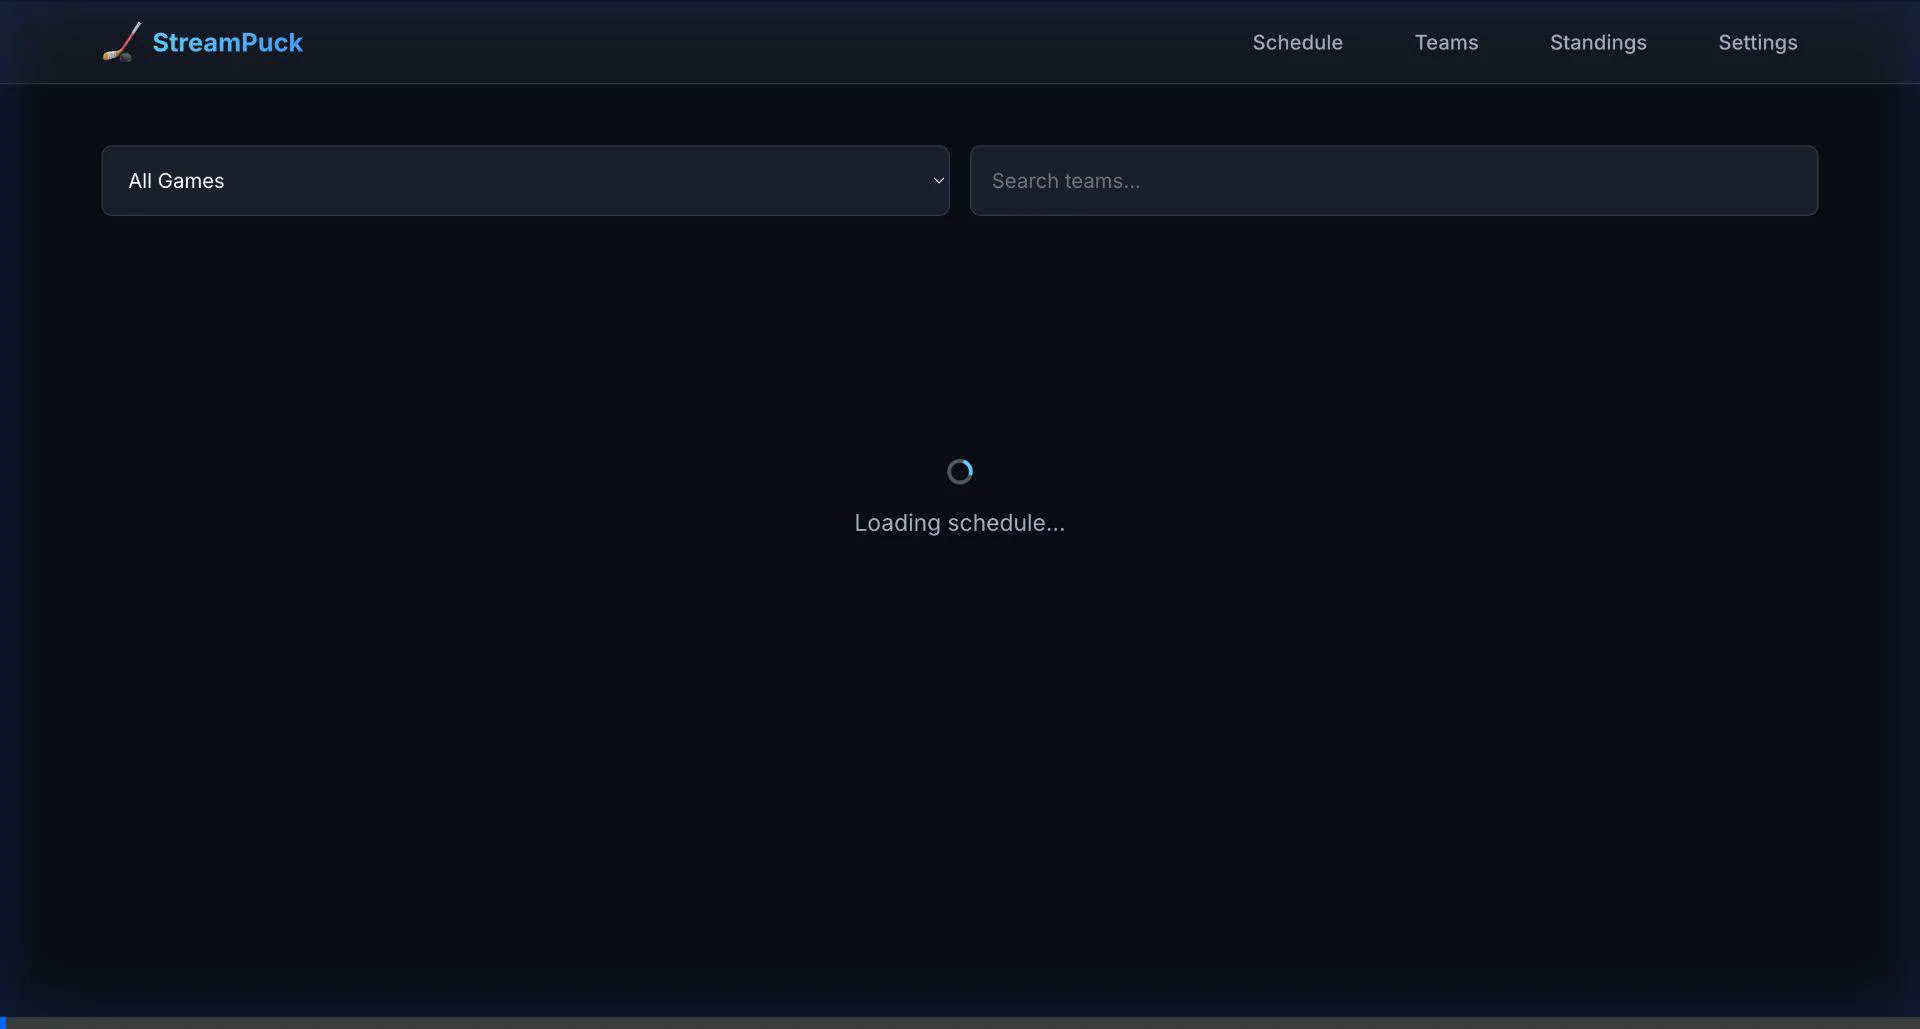Click the blue progress indicator at bottom-left
Image resolution: width=1920 pixels, height=1029 pixels.
point(3,1023)
